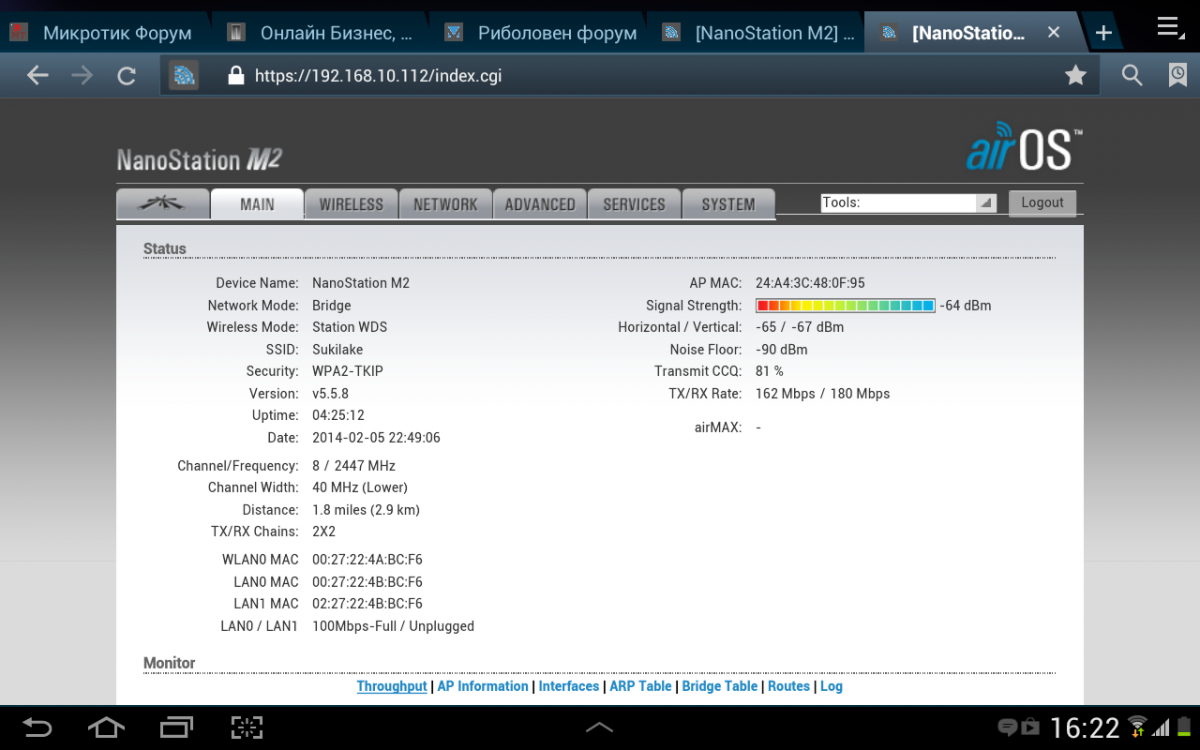Reload the page with refresh icon
Viewport: 1200px width, 750px height.
[x=126, y=75]
